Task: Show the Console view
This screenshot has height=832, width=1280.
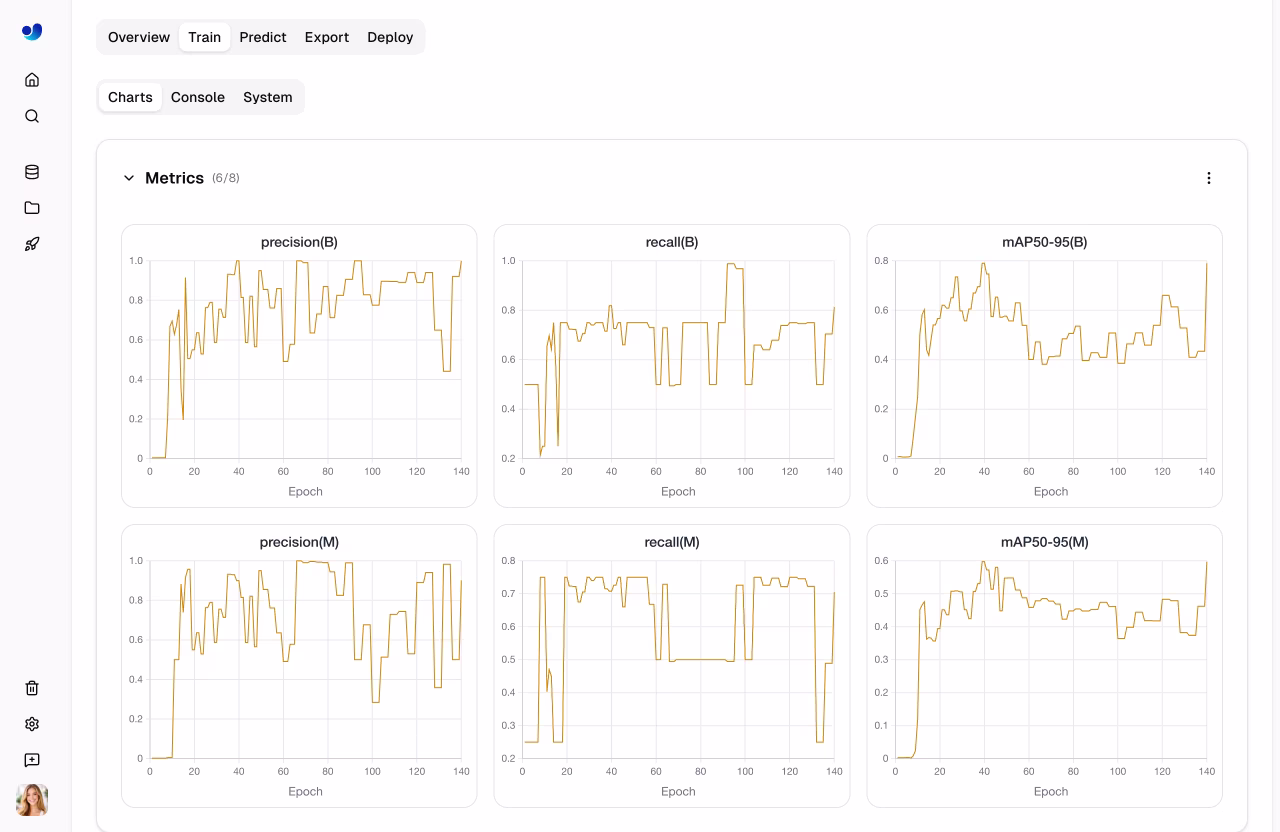Action: tap(198, 97)
